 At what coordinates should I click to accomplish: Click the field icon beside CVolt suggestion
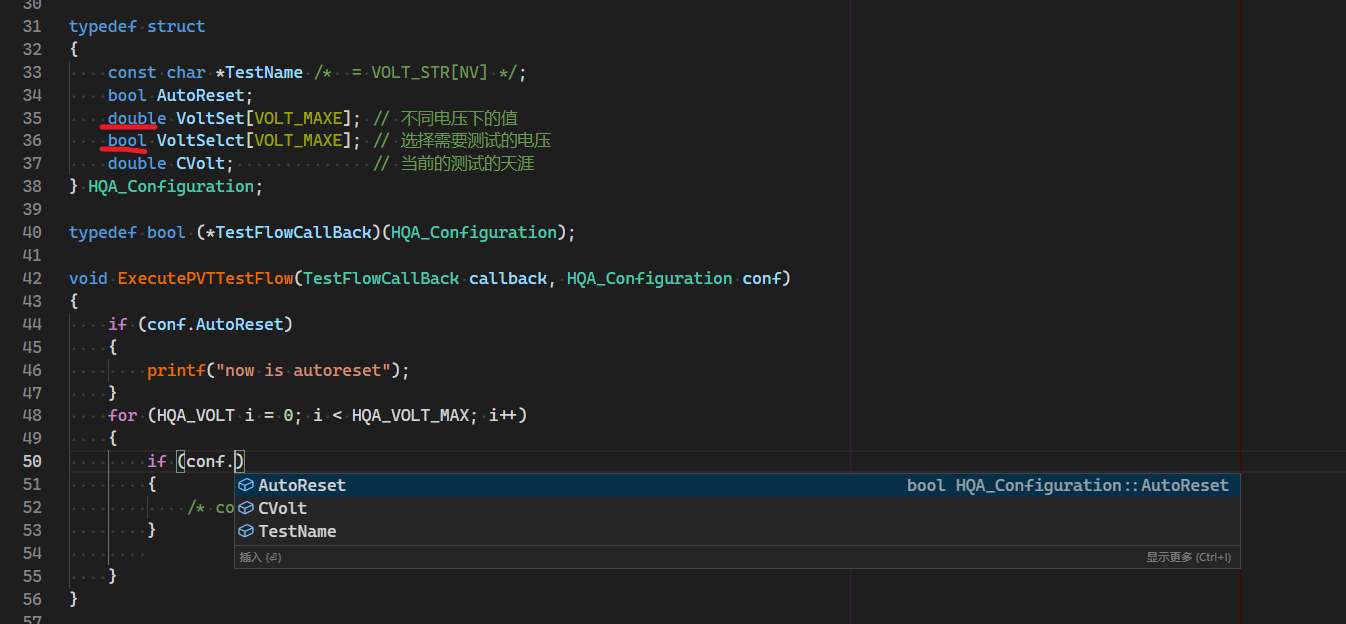246,508
